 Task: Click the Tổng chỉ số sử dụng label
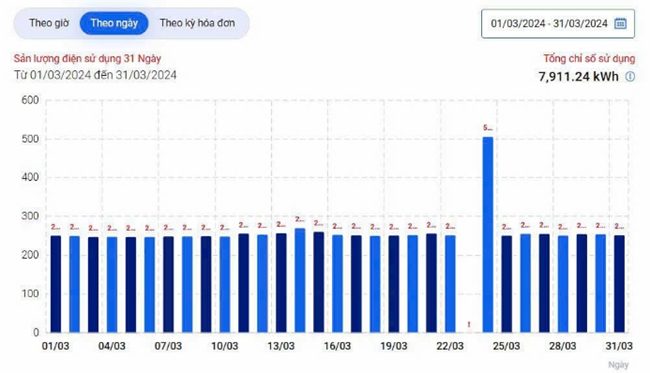point(589,59)
